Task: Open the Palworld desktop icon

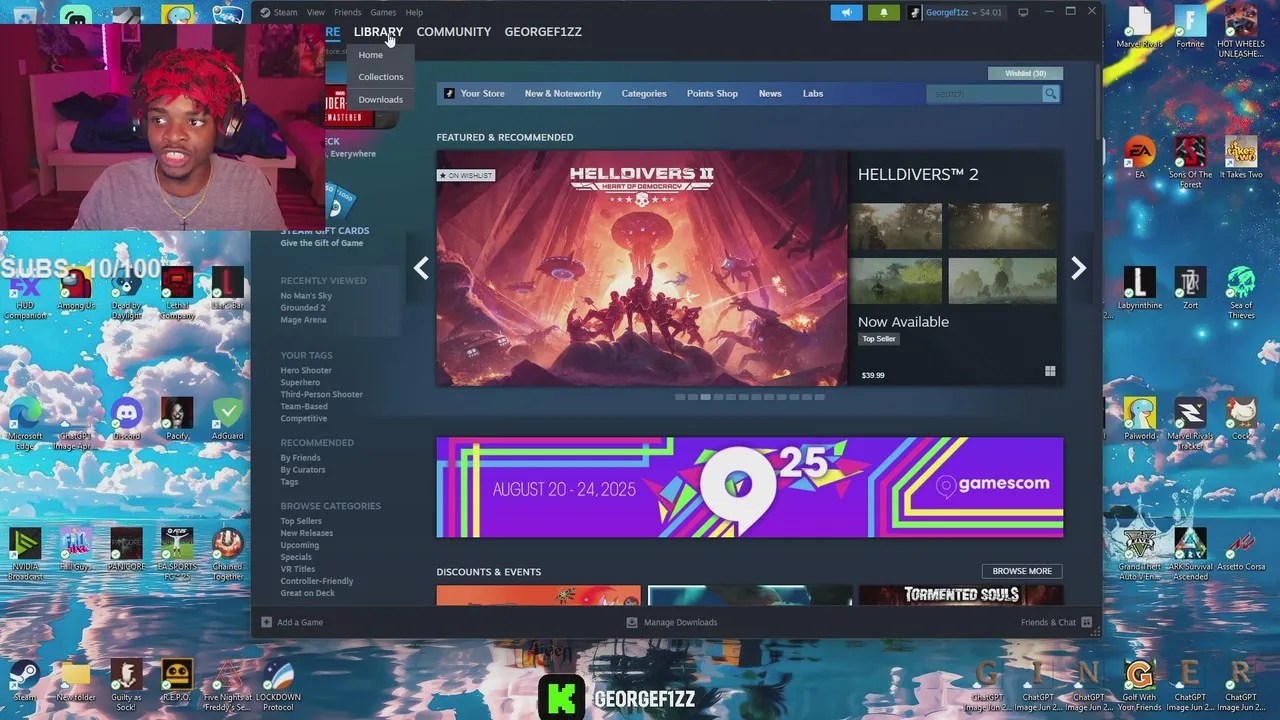Action: (x=1139, y=418)
